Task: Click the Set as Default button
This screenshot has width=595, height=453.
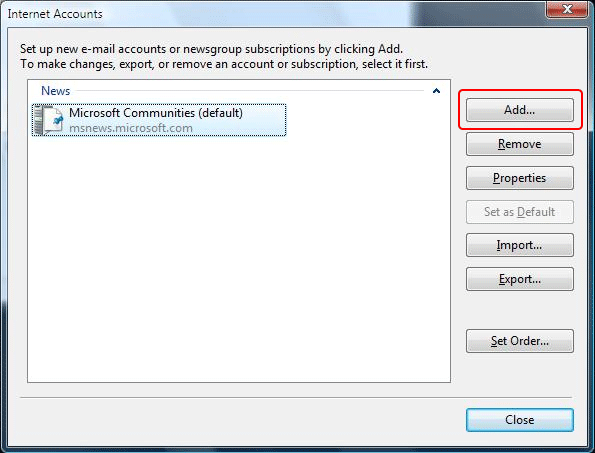Action: (x=519, y=212)
